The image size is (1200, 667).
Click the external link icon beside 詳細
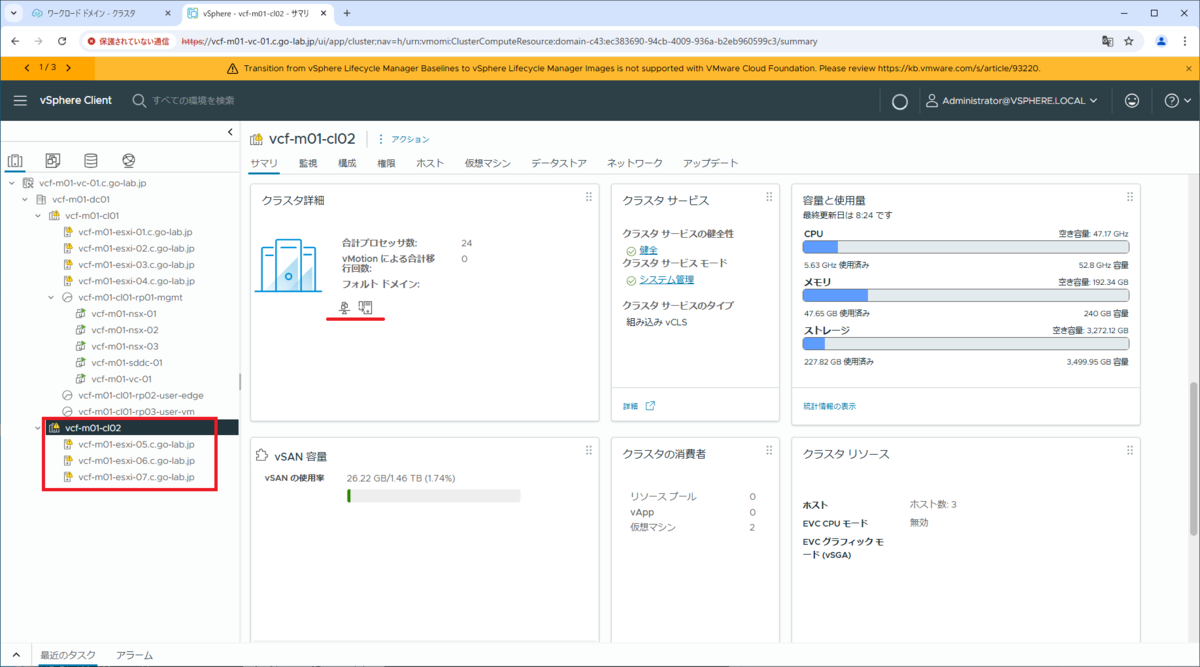[650, 406]
